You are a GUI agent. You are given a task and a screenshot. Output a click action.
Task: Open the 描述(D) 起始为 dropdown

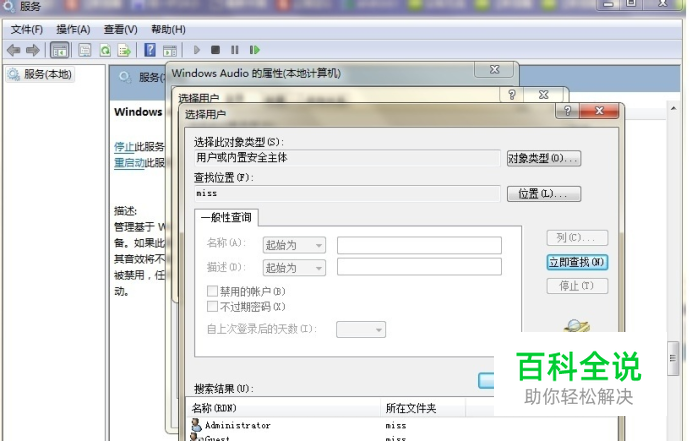pos(294,268)
